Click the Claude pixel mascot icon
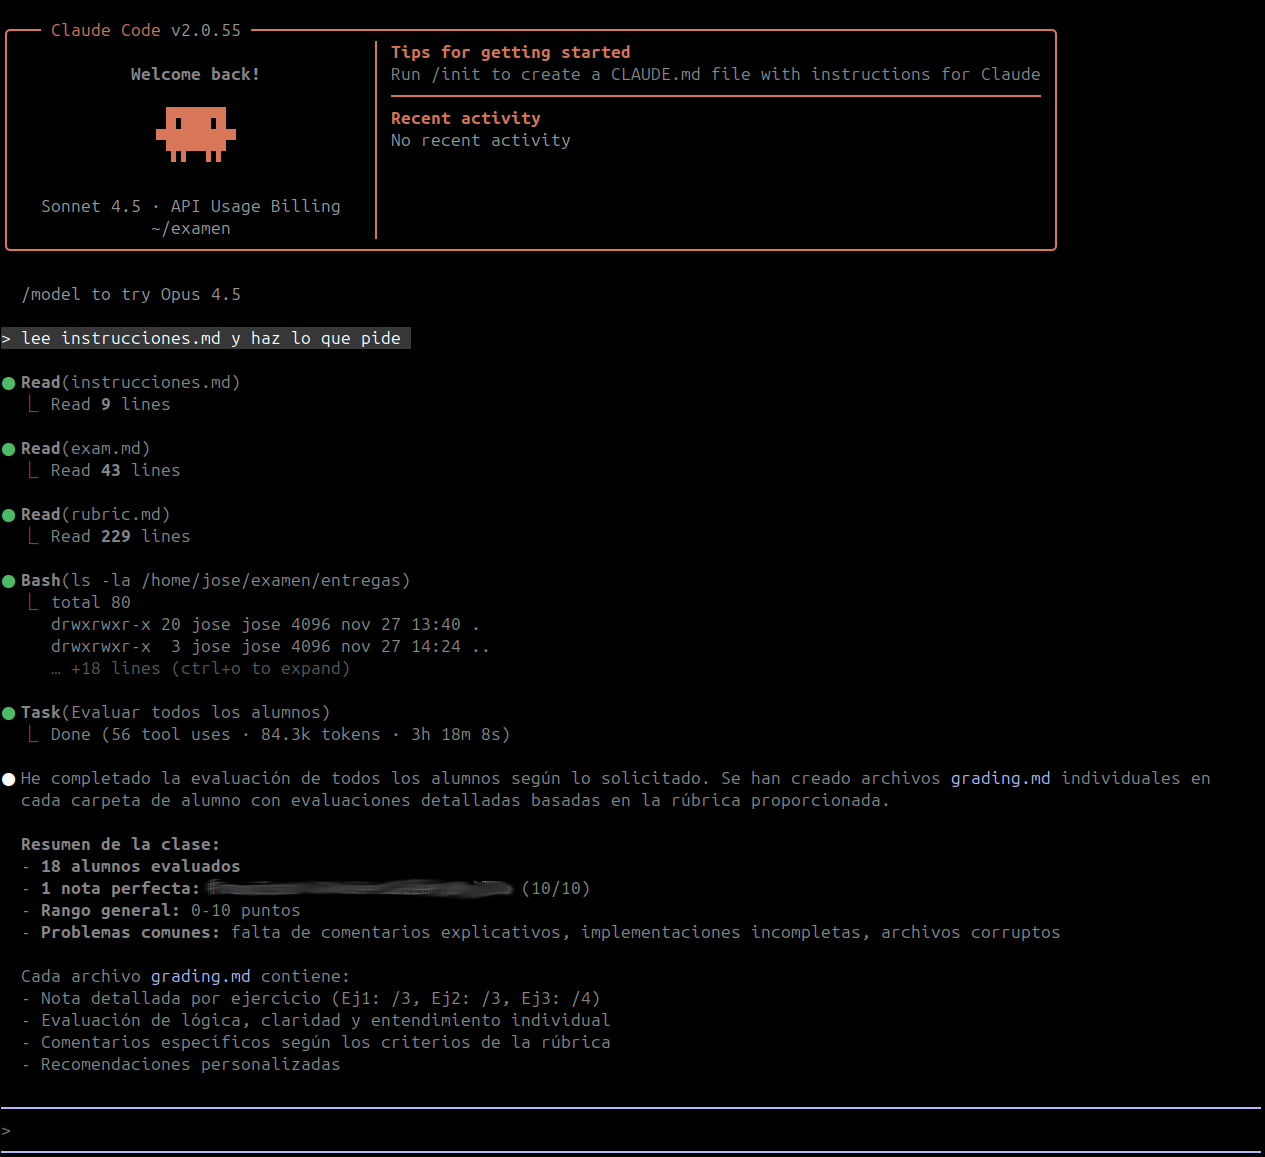The image size is (1265, 1157). click(x=195, y=134)
